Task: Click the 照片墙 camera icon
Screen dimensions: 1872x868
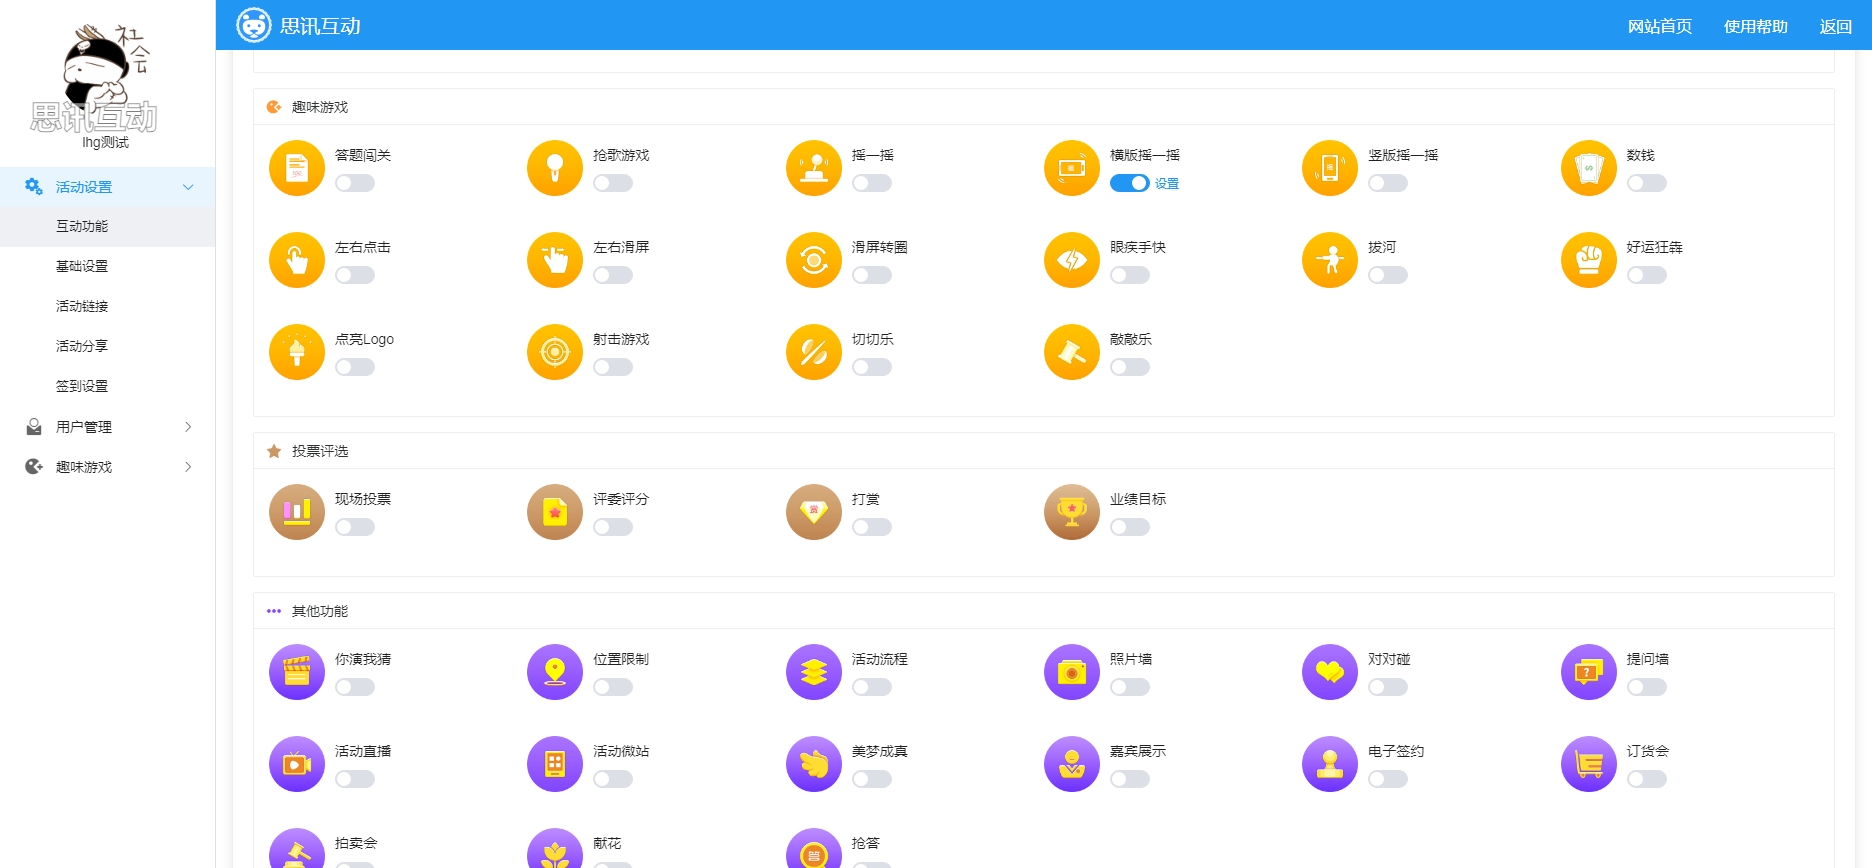Action: 1071,672
